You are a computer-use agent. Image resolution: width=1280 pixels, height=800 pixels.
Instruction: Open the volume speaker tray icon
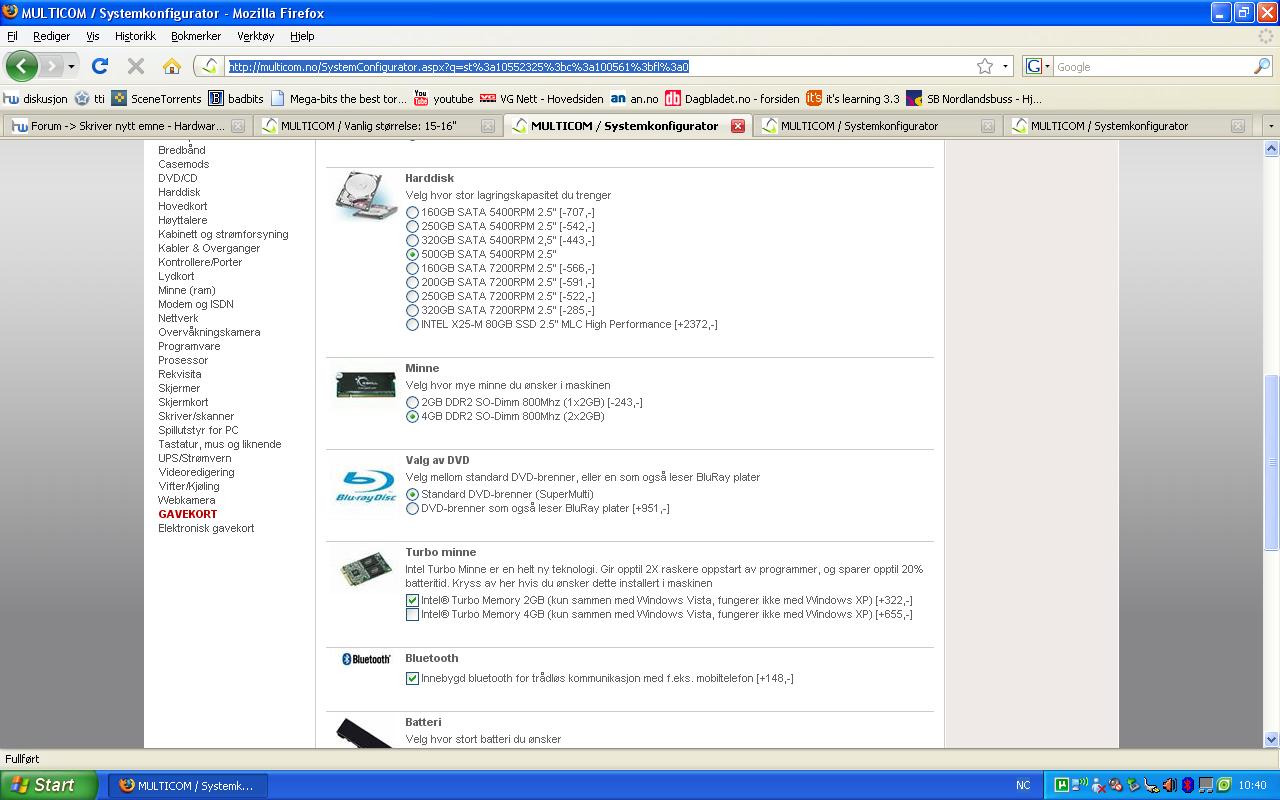1170,785
